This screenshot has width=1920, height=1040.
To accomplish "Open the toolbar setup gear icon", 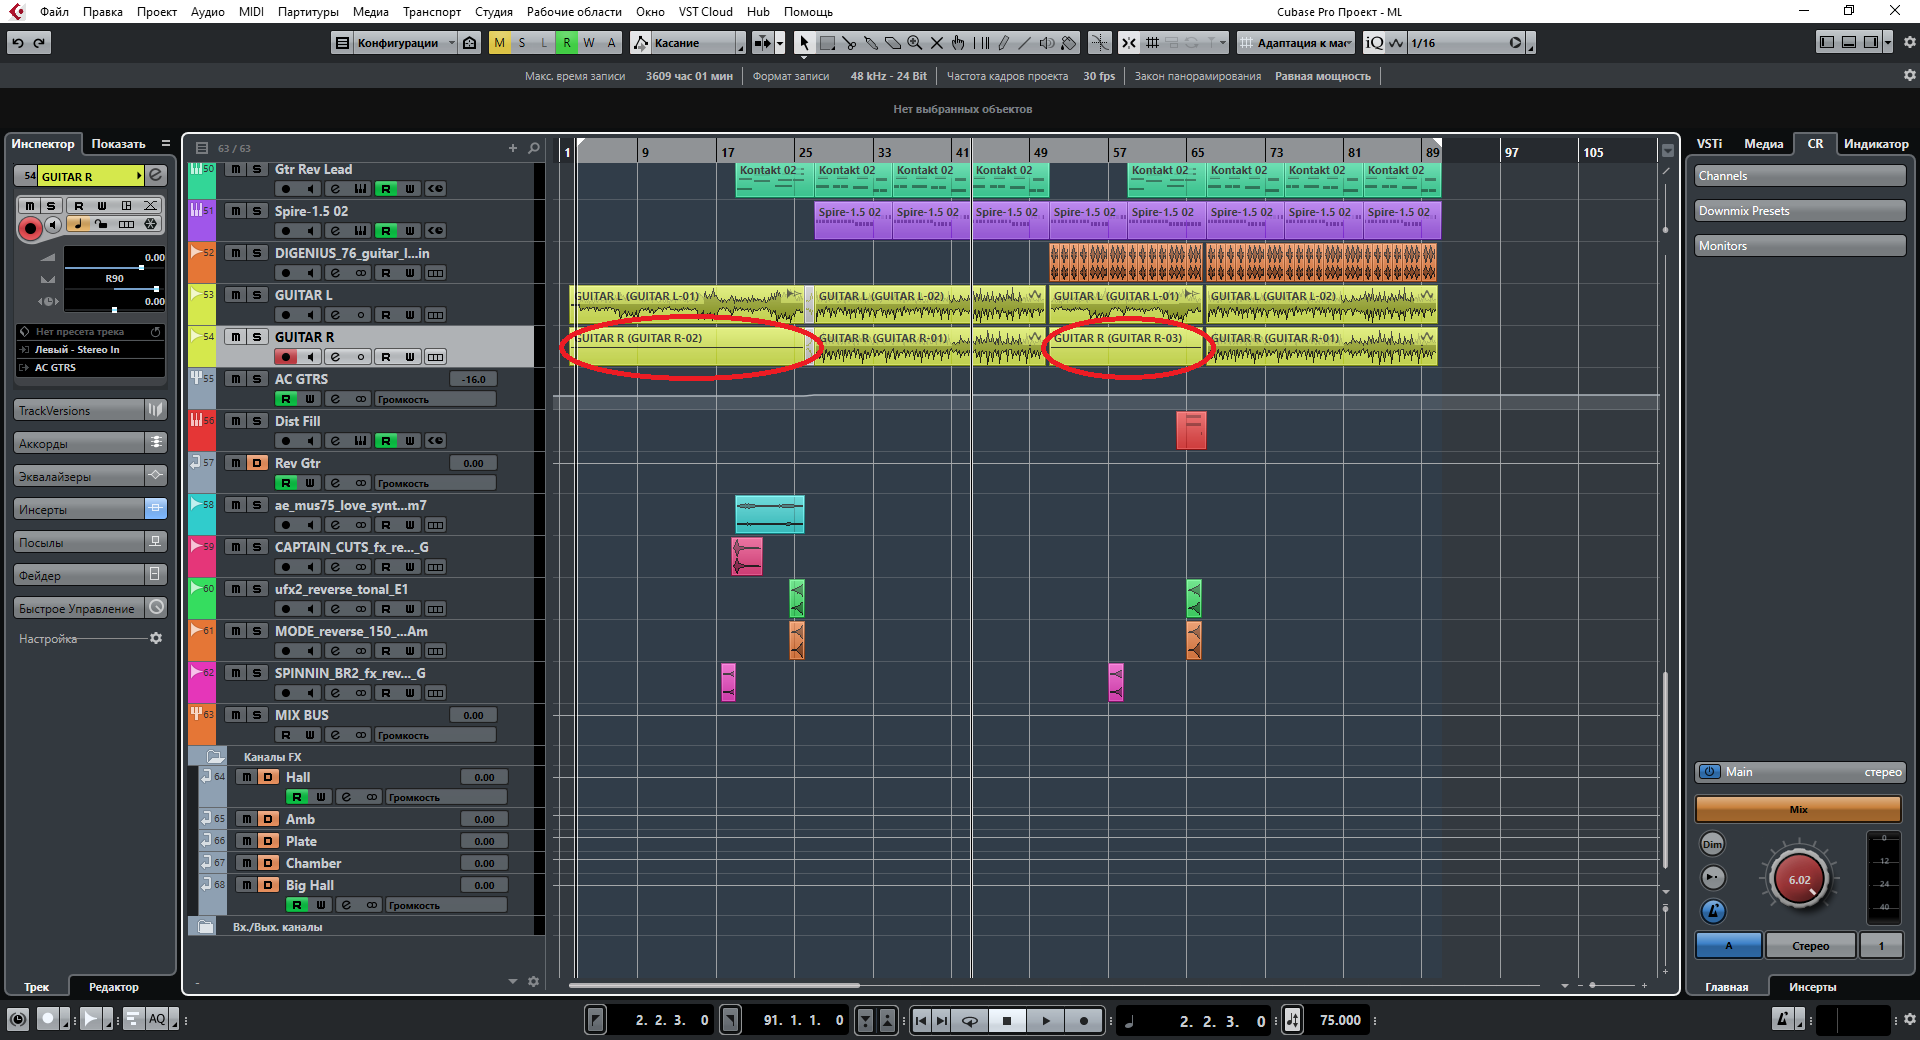I will click(x=1909, y=43).
